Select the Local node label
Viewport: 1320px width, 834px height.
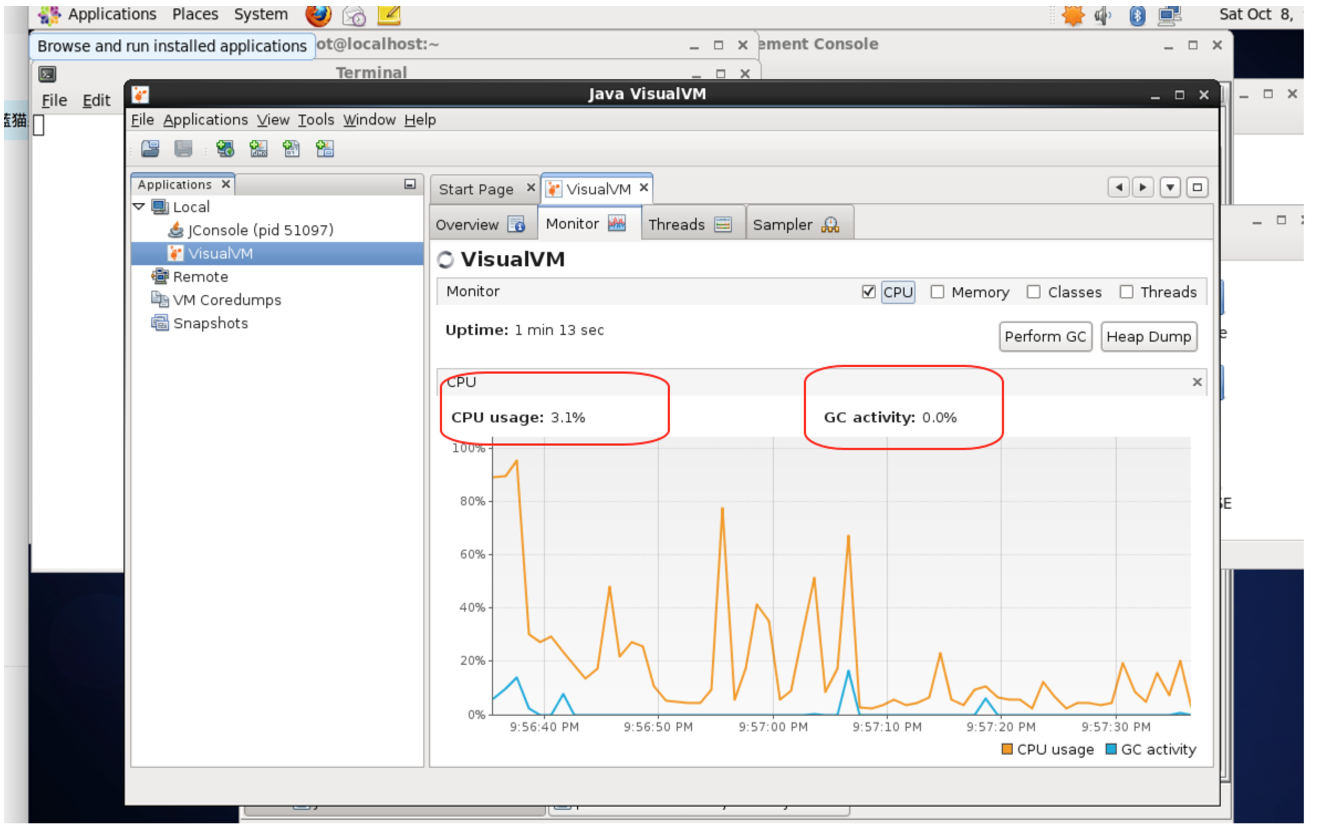(x=191, y=207)
